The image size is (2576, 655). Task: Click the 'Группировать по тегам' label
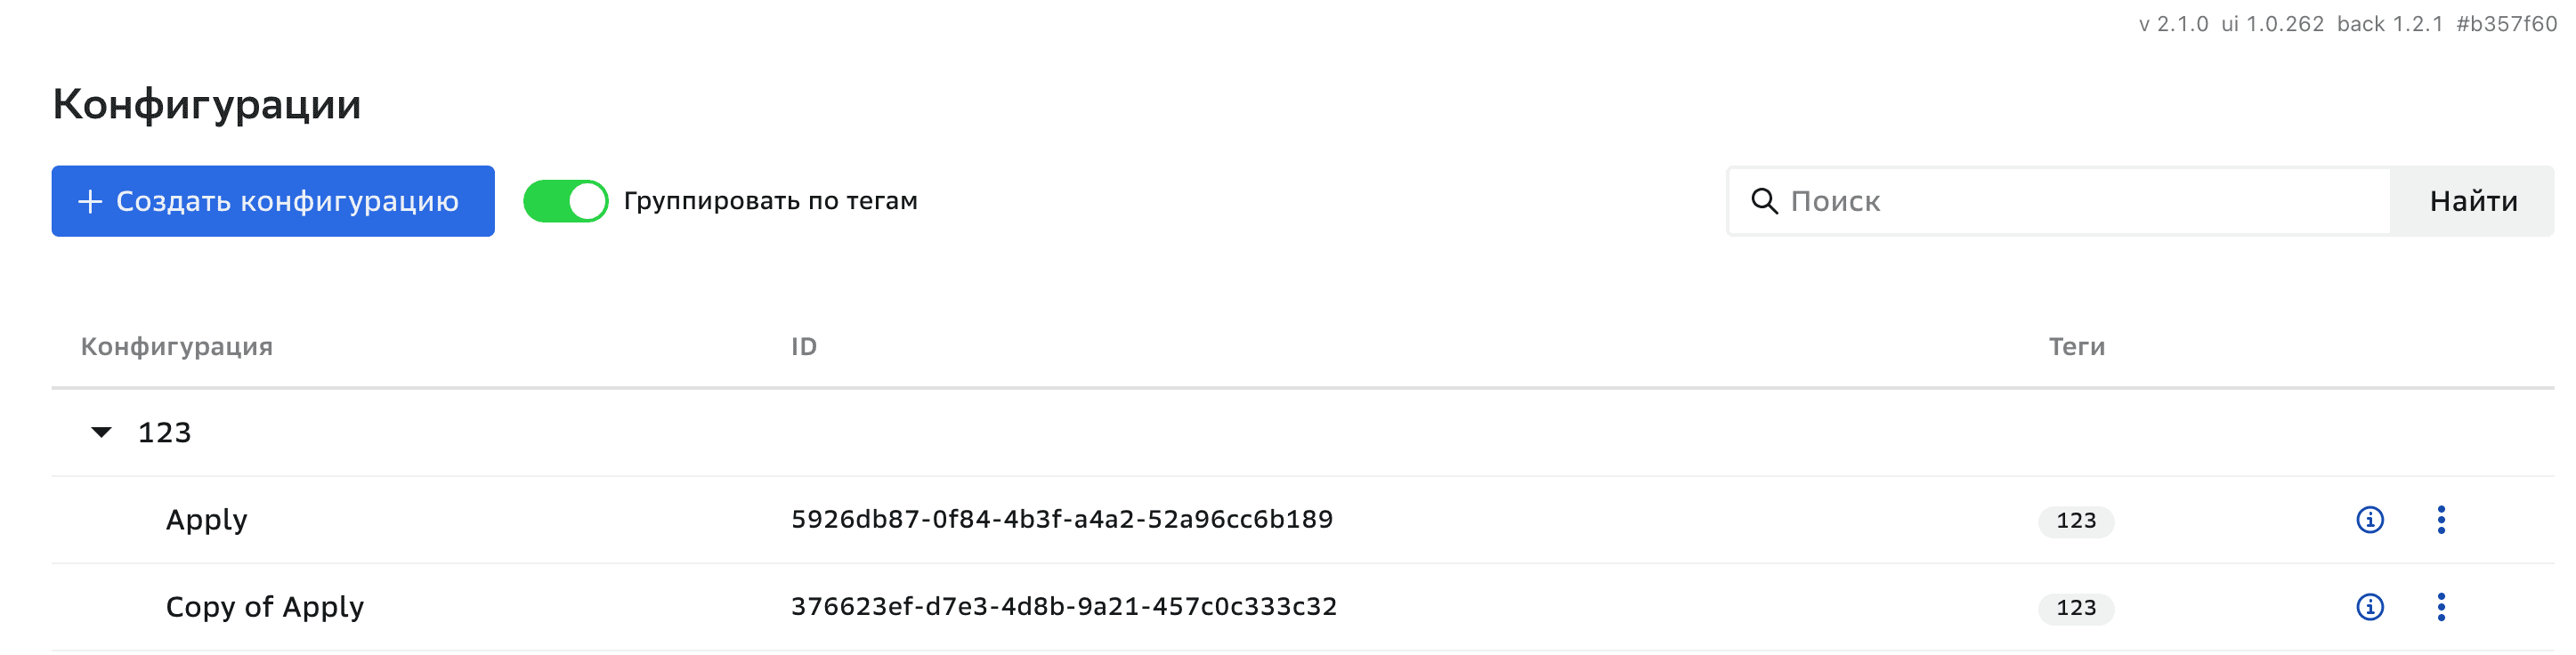770,201
